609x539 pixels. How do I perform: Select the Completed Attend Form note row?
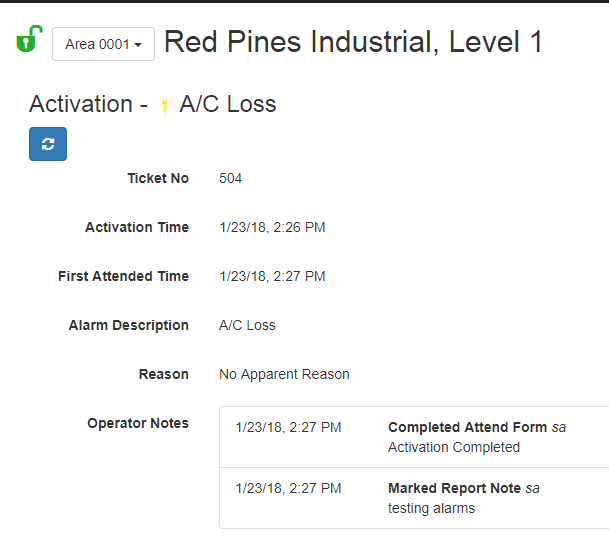414,437
